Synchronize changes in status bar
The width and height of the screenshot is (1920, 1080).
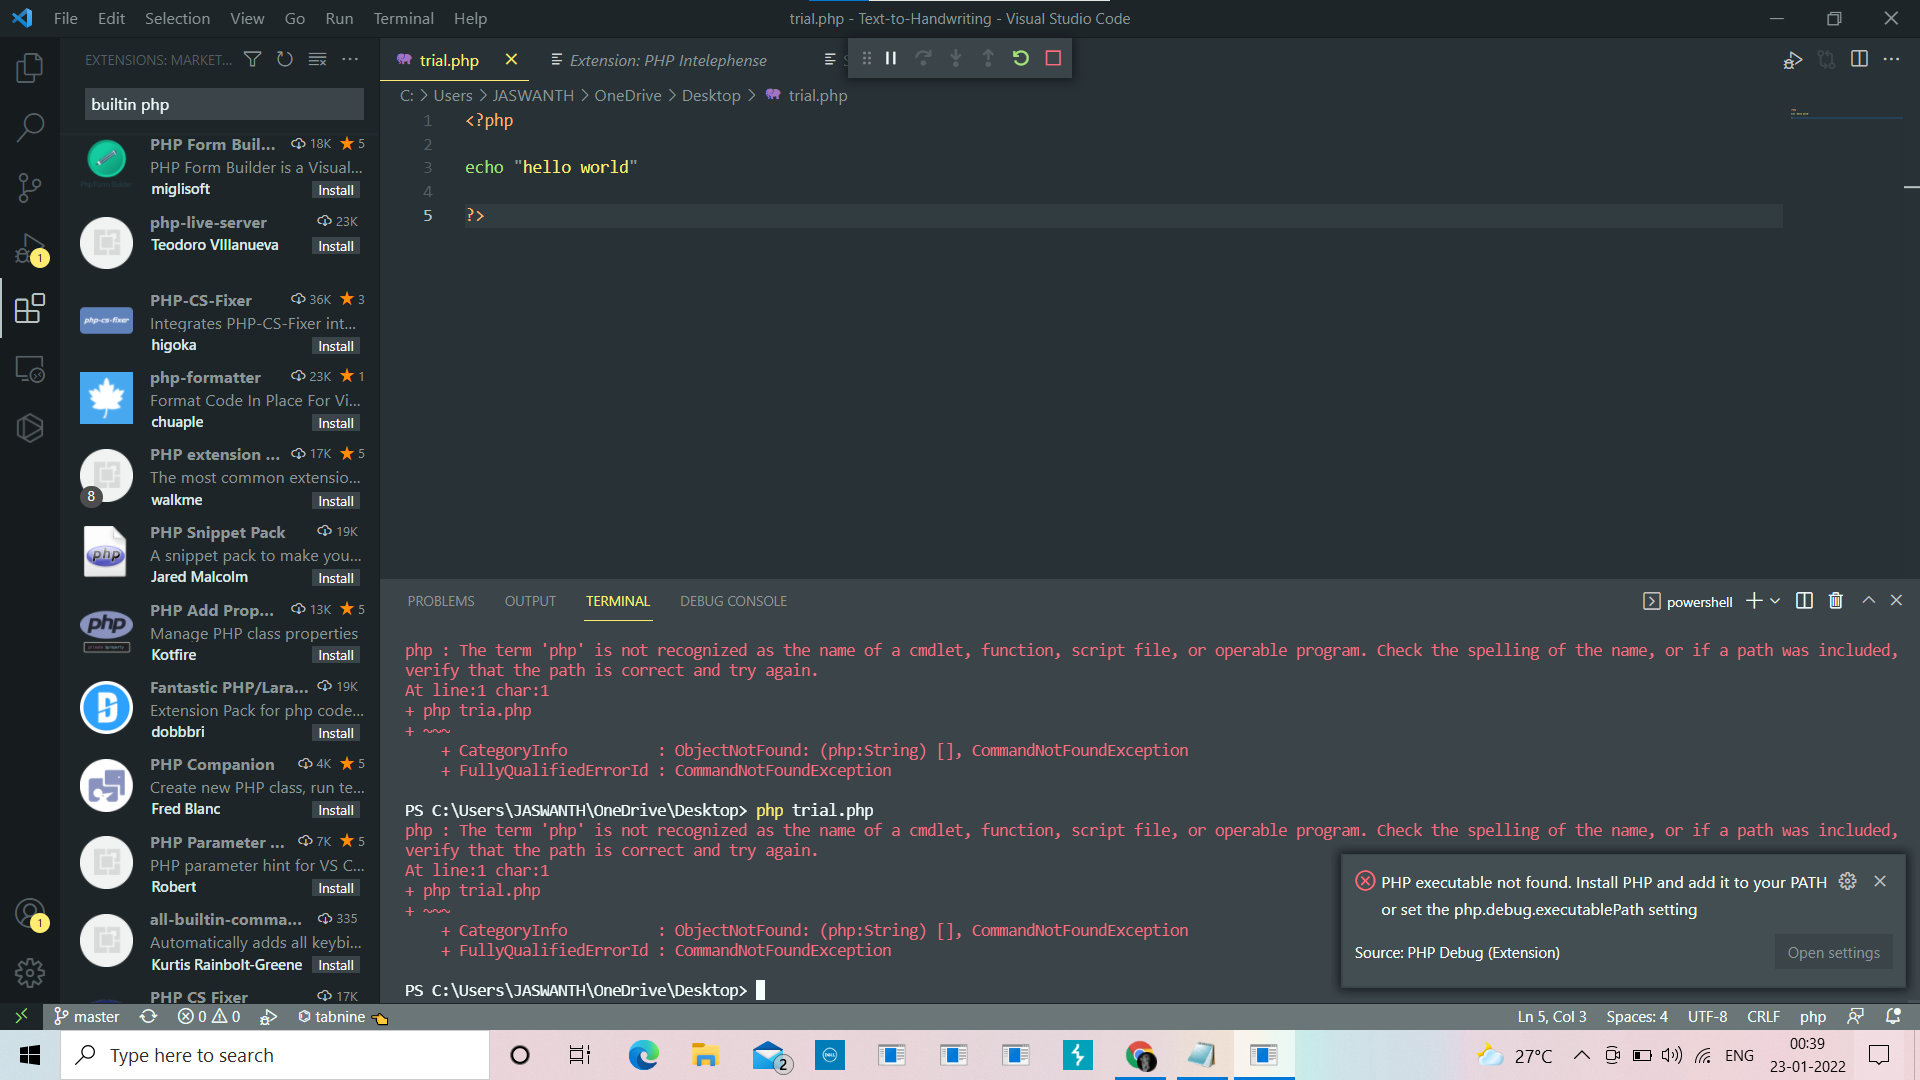[x=148, y=1016]
